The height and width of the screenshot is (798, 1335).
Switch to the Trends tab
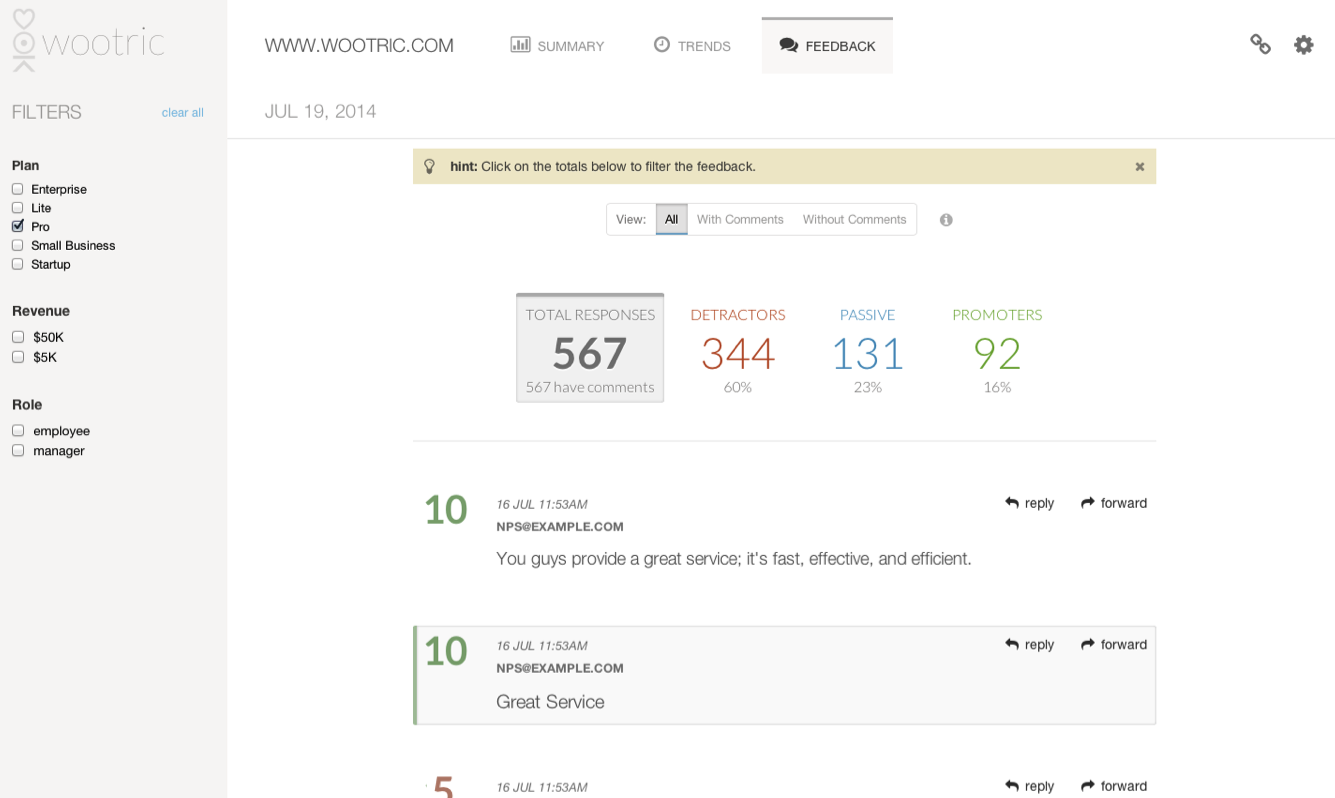click(x=692, y=46)
